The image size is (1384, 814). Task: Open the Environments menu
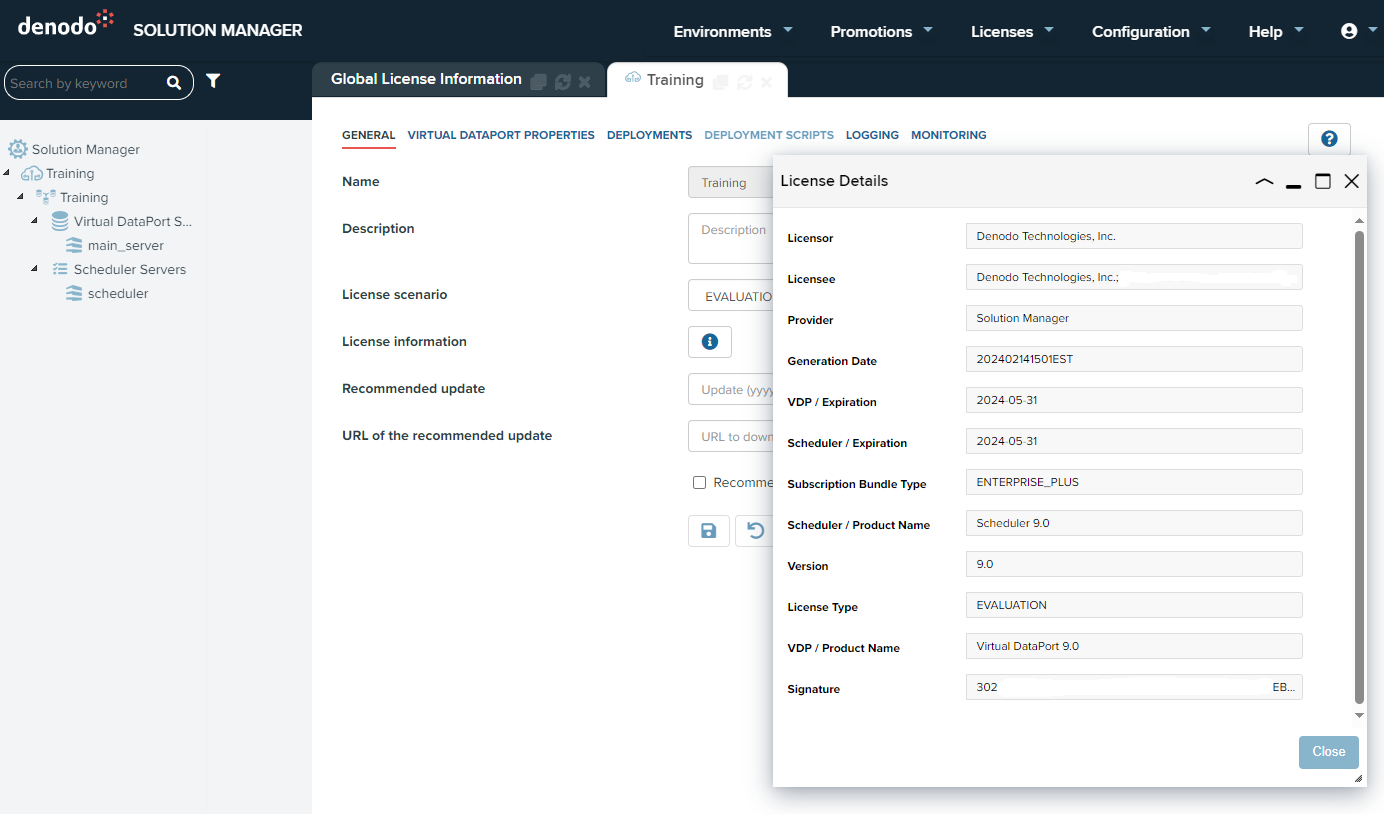[x=733, y=31]
